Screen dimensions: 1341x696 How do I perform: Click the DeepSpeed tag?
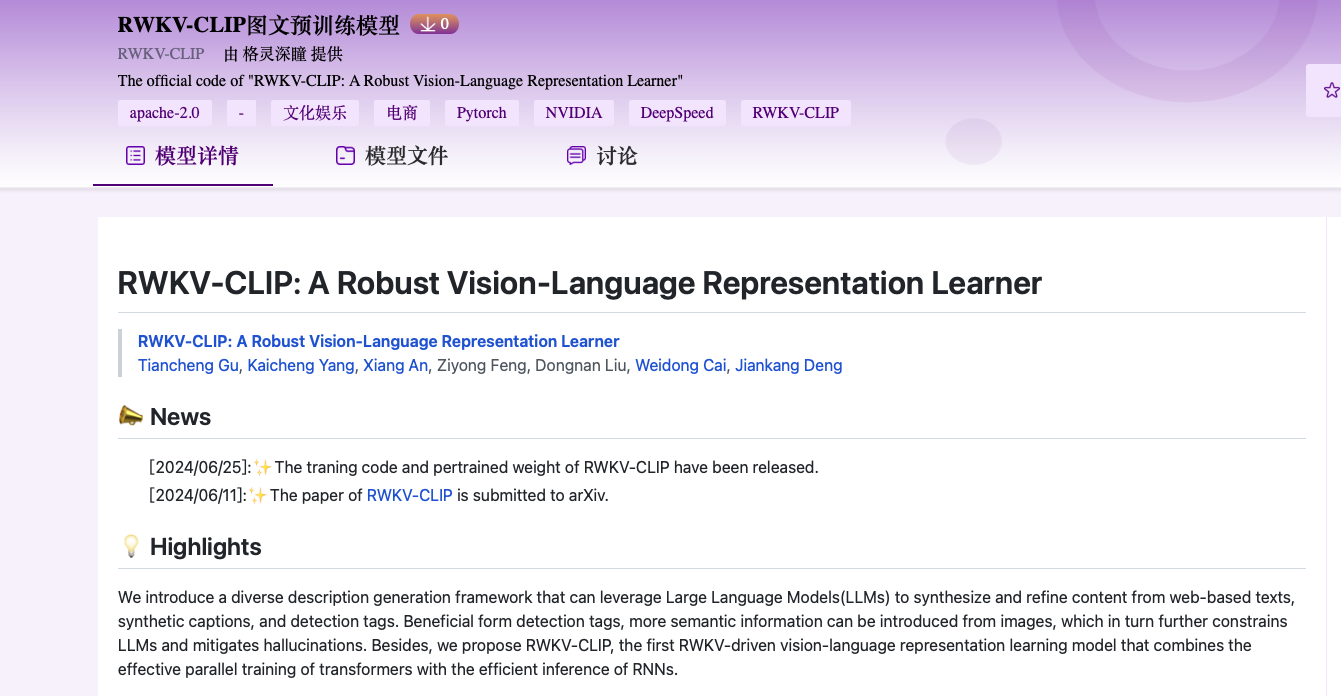click(x=677, y=113)
